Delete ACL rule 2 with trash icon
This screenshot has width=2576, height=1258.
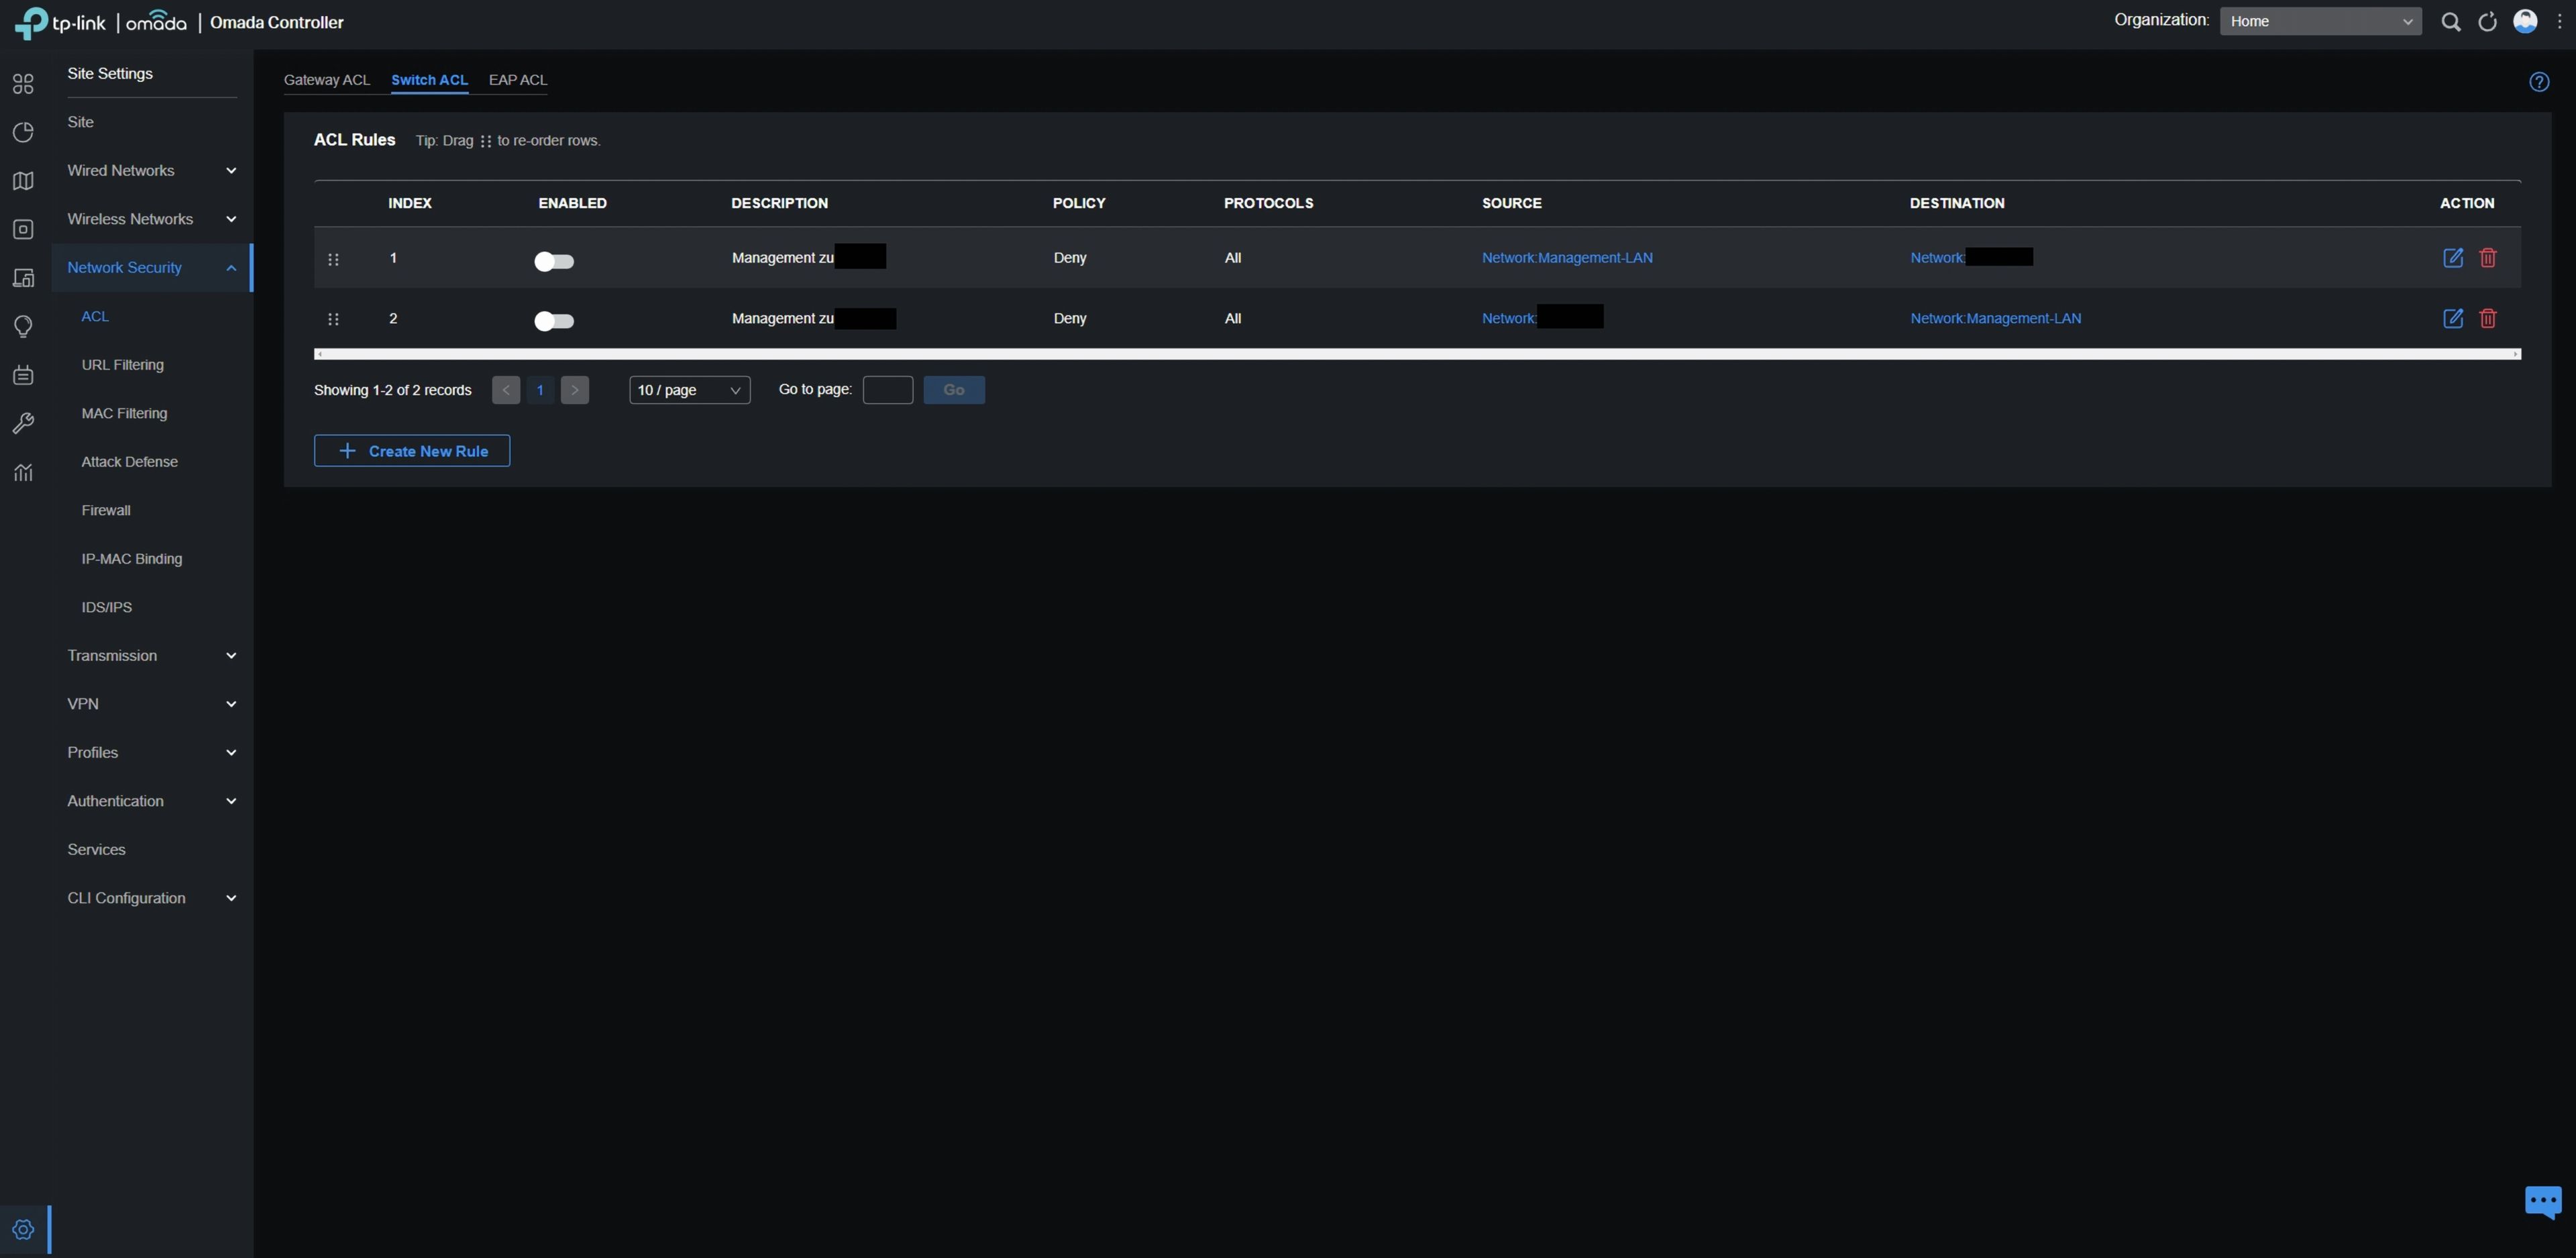click(2487, 318)
